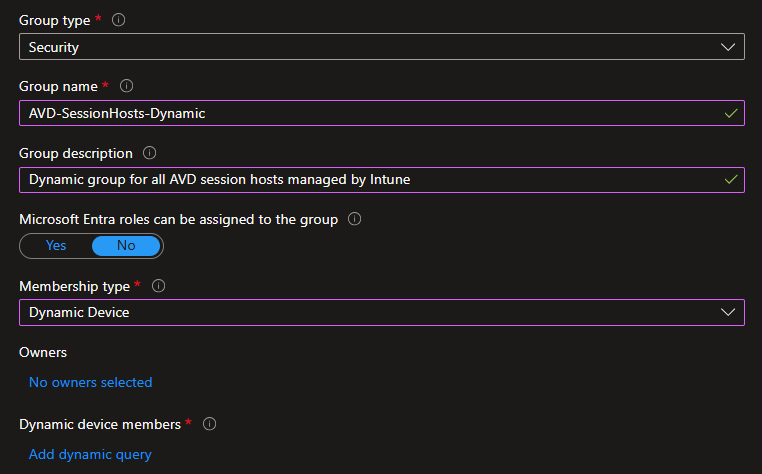Open the Group type dropdown

tap(380, 47)
